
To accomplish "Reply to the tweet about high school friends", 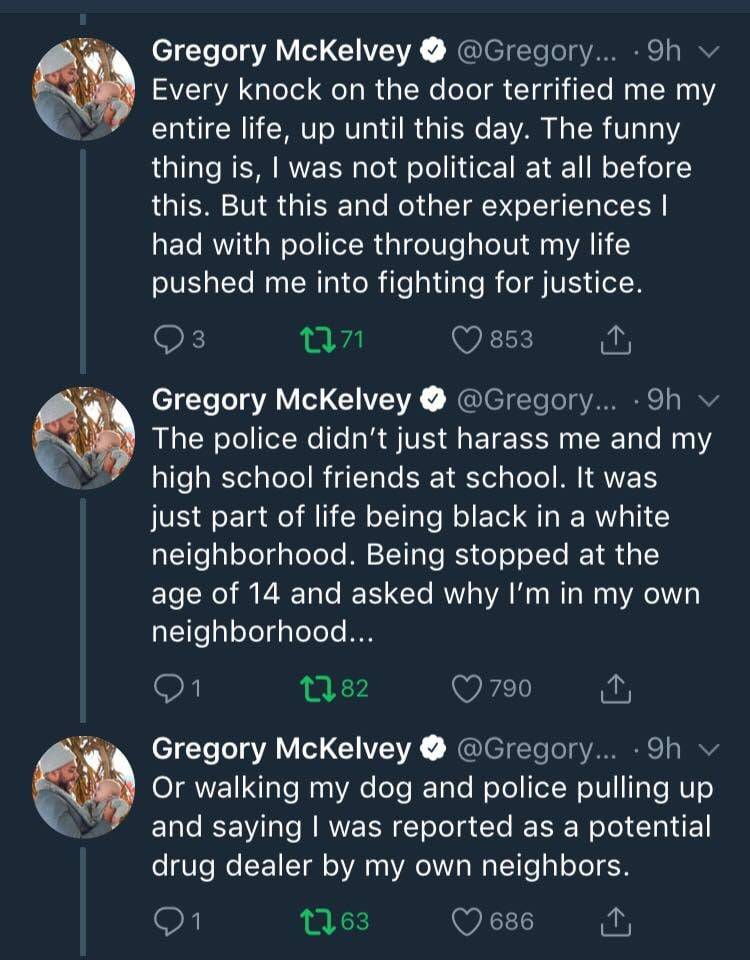I will [168, 688].
